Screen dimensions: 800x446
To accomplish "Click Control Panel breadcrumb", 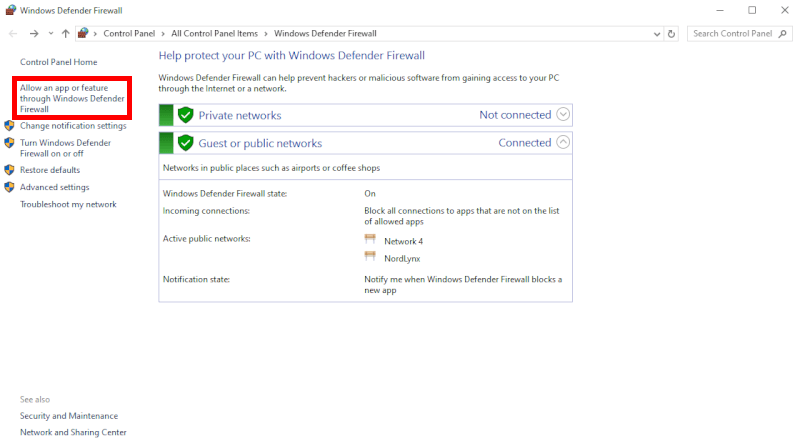I will (129, 33).
